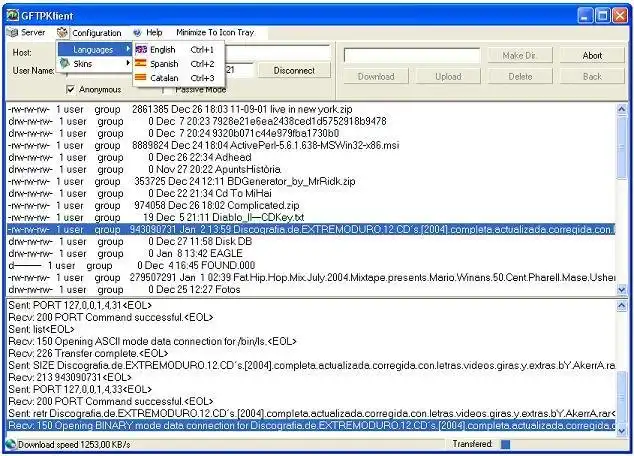Click the Download button
Viewport: 634px width, 456px height.
[x=376, y=76]
